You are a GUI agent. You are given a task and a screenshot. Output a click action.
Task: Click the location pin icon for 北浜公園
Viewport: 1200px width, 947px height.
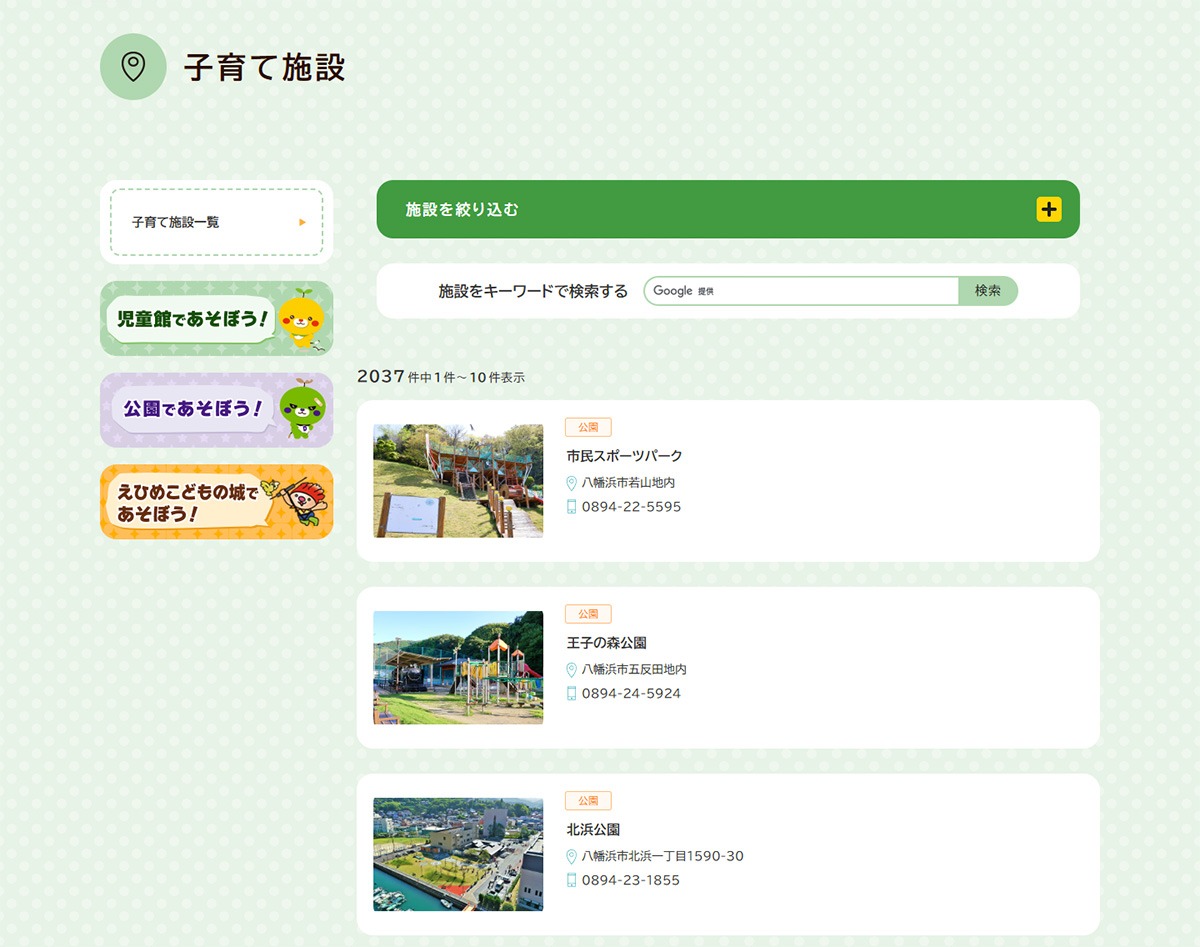tap(572, 857)
